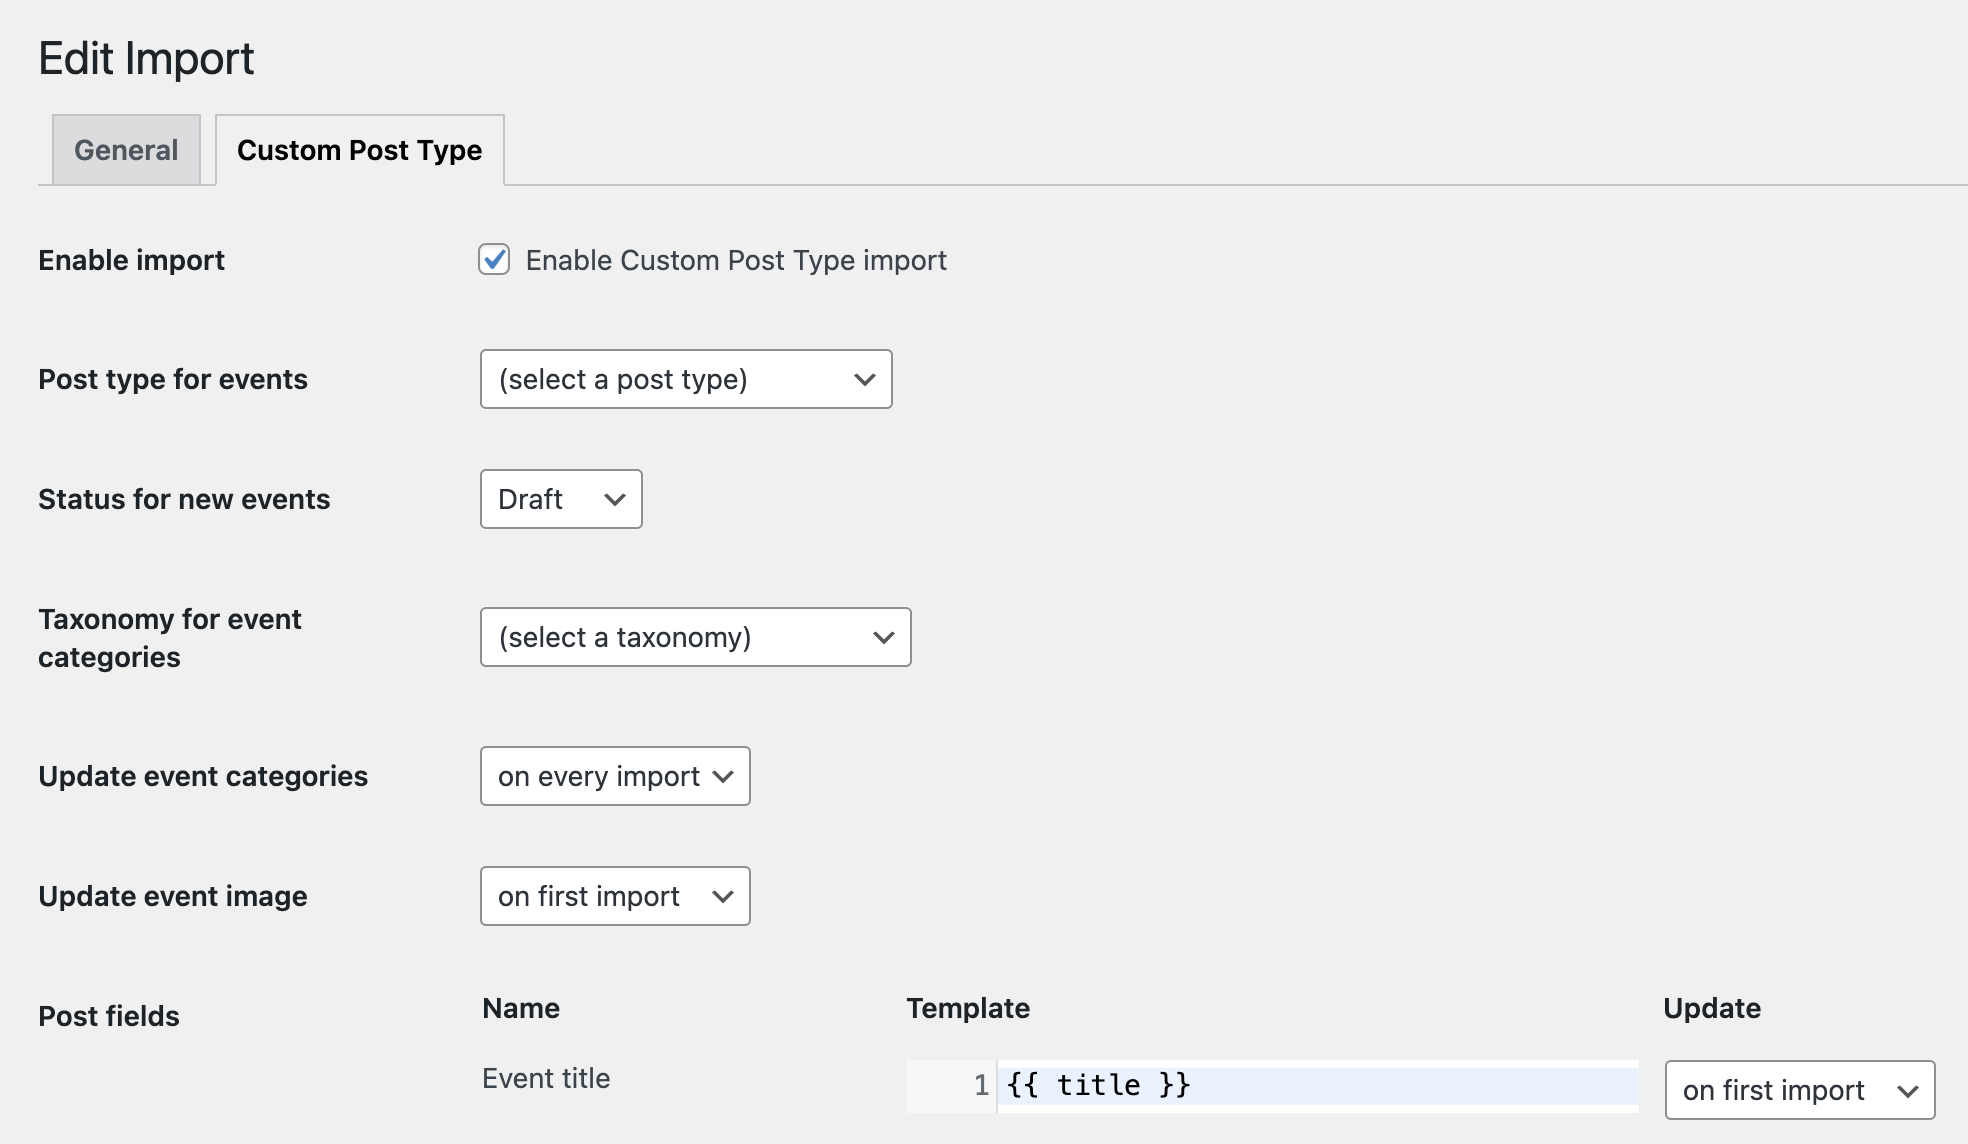The width and height of the screenshot is (1968, 1144).
Task: Click line number 1 in template editor
Action: coord(981,1086)
